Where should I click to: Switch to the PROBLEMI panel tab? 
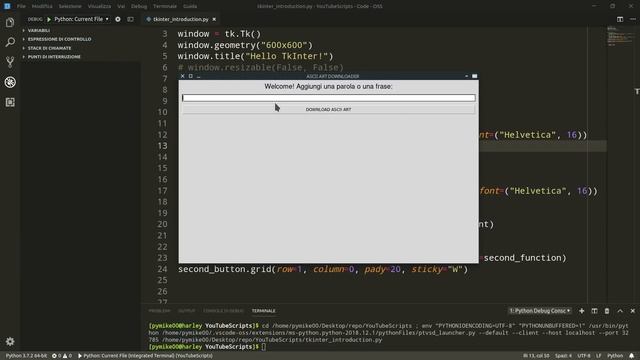[x=159, y=311]
